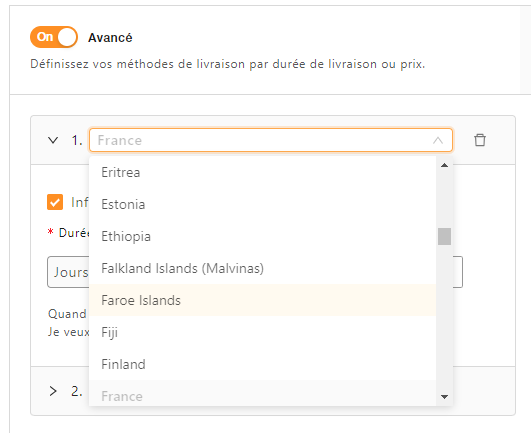
Task: Delete shipping rule 1 with trash icon
Action: [x=480, y=140]
